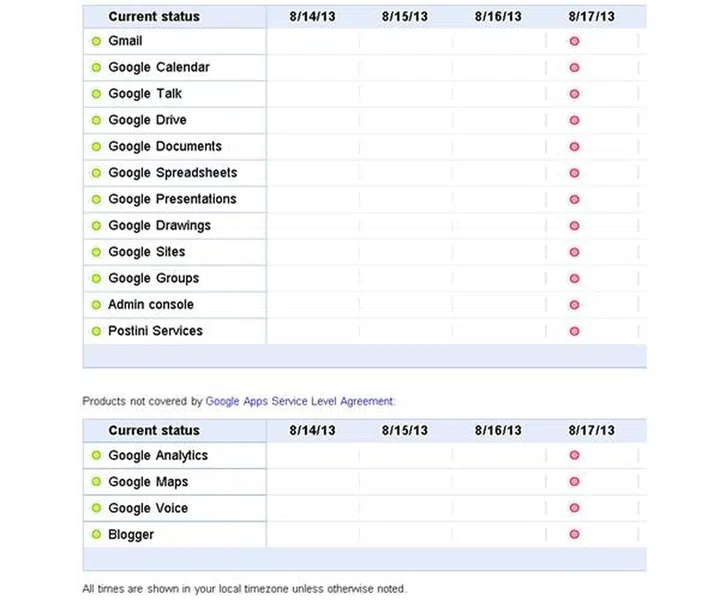This screenshot has width=720, height=600.
Task: Click the green status icon beside Gmail
Action: [x=96, y=42]
